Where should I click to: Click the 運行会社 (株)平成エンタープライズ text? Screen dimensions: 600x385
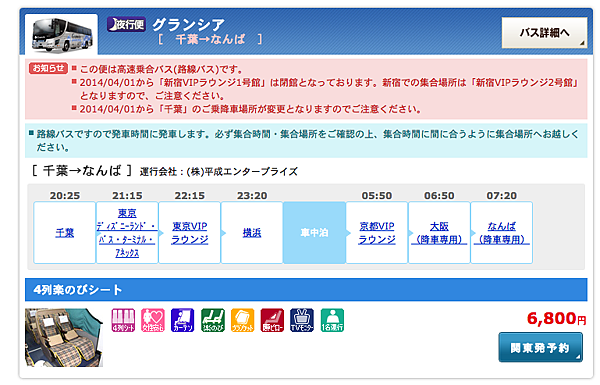[x=218, y=172]
